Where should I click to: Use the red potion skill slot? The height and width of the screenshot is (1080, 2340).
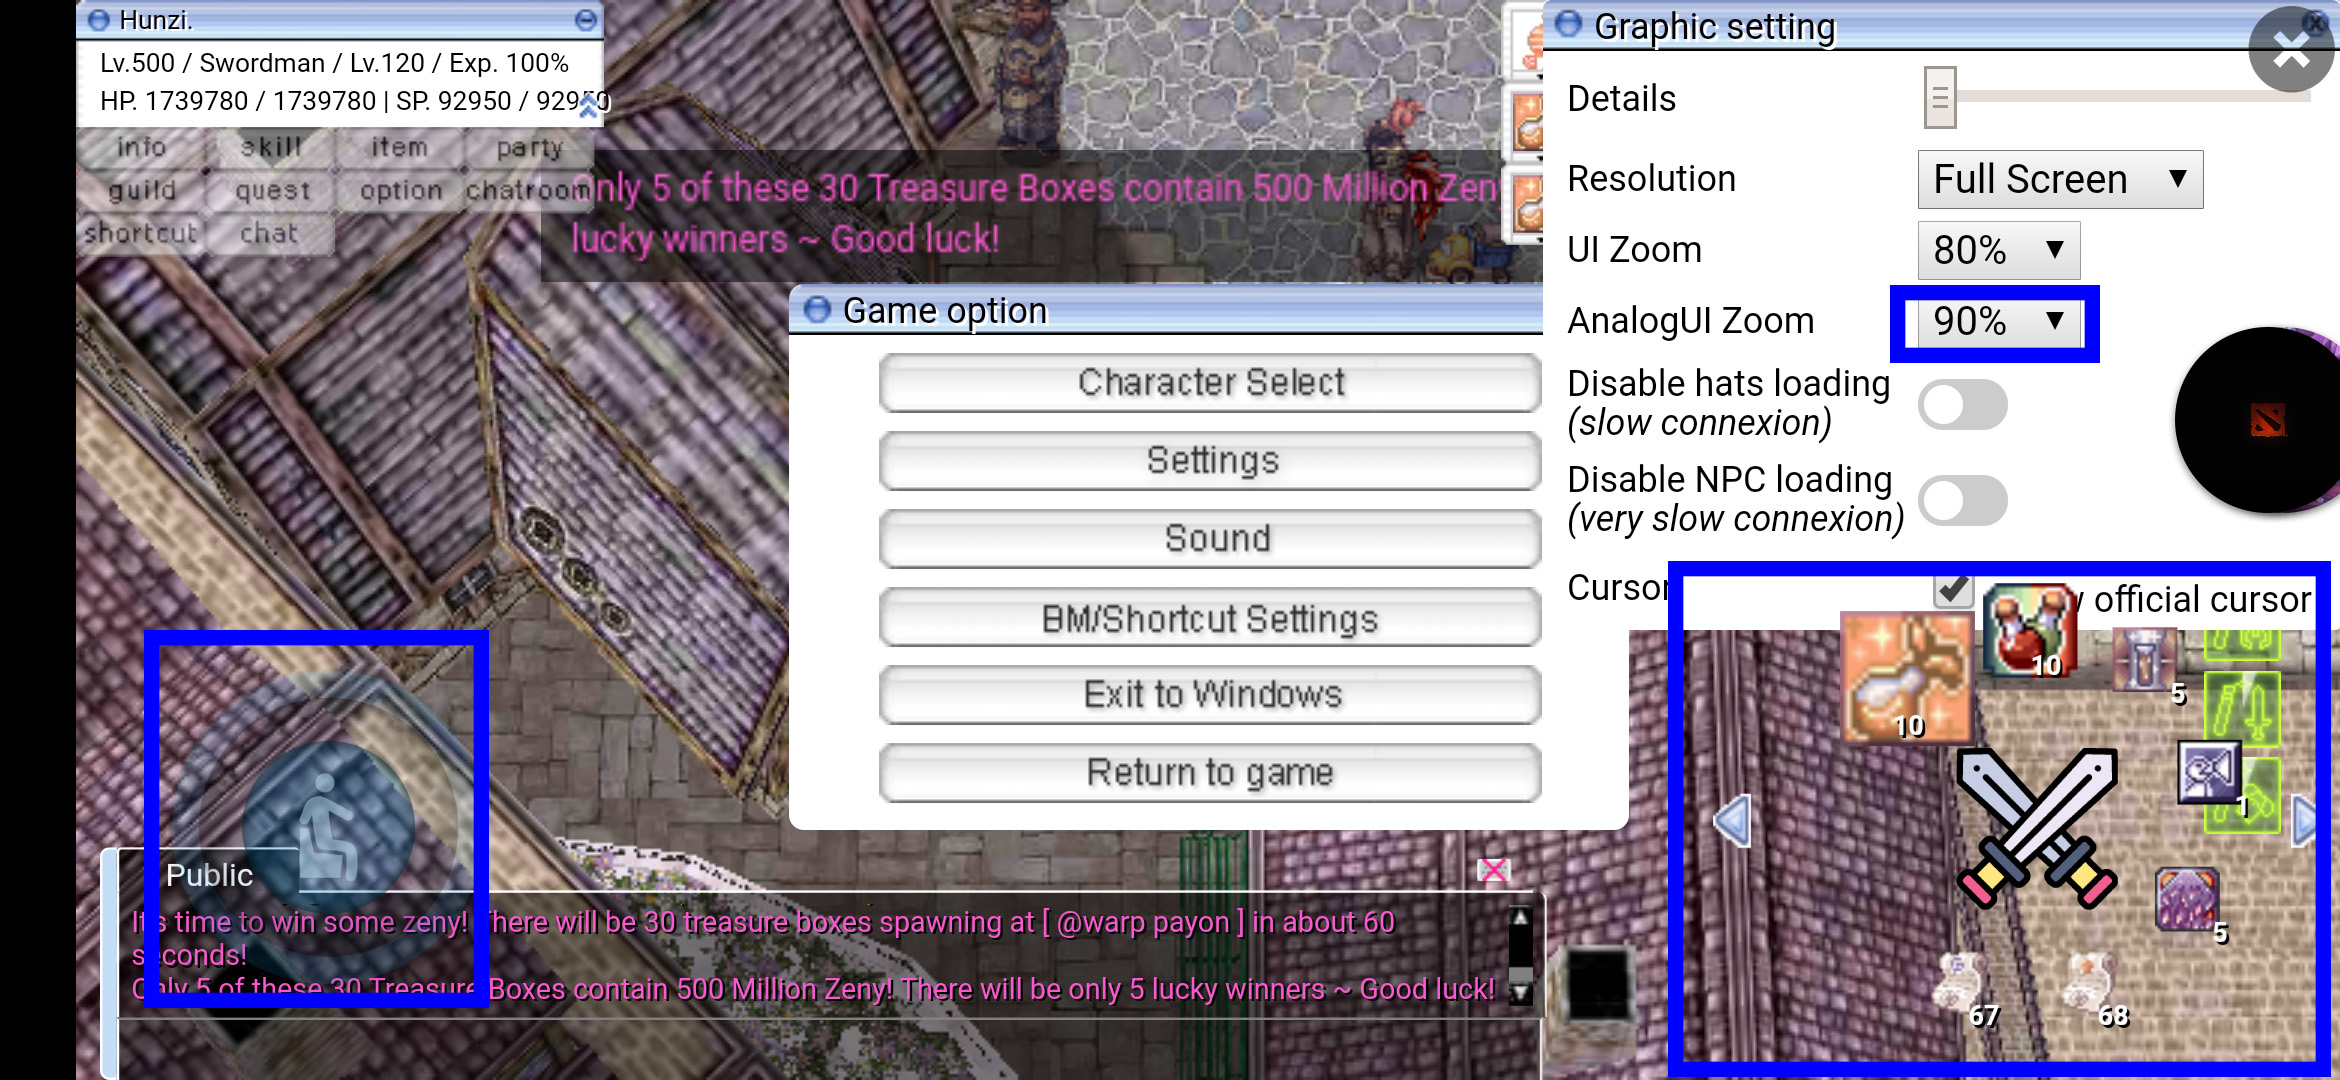click(x=2028, y=632)
